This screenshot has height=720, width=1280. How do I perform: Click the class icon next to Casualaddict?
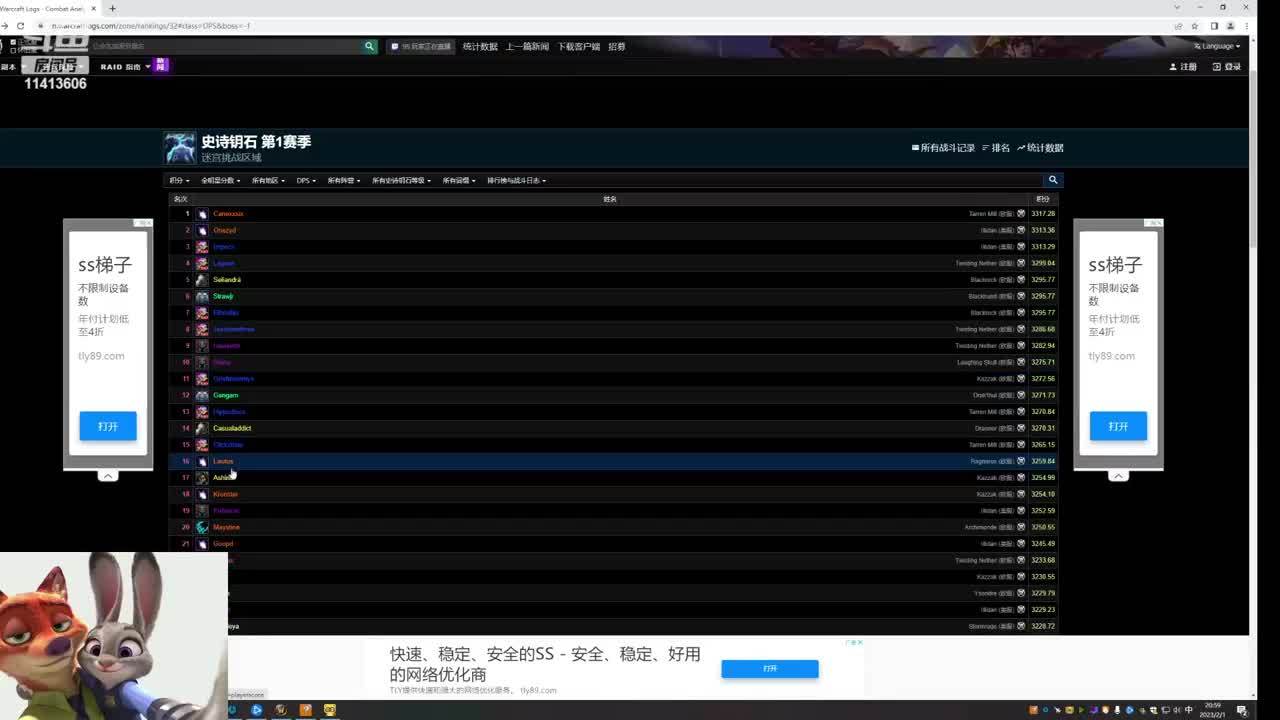click(202, 428)
